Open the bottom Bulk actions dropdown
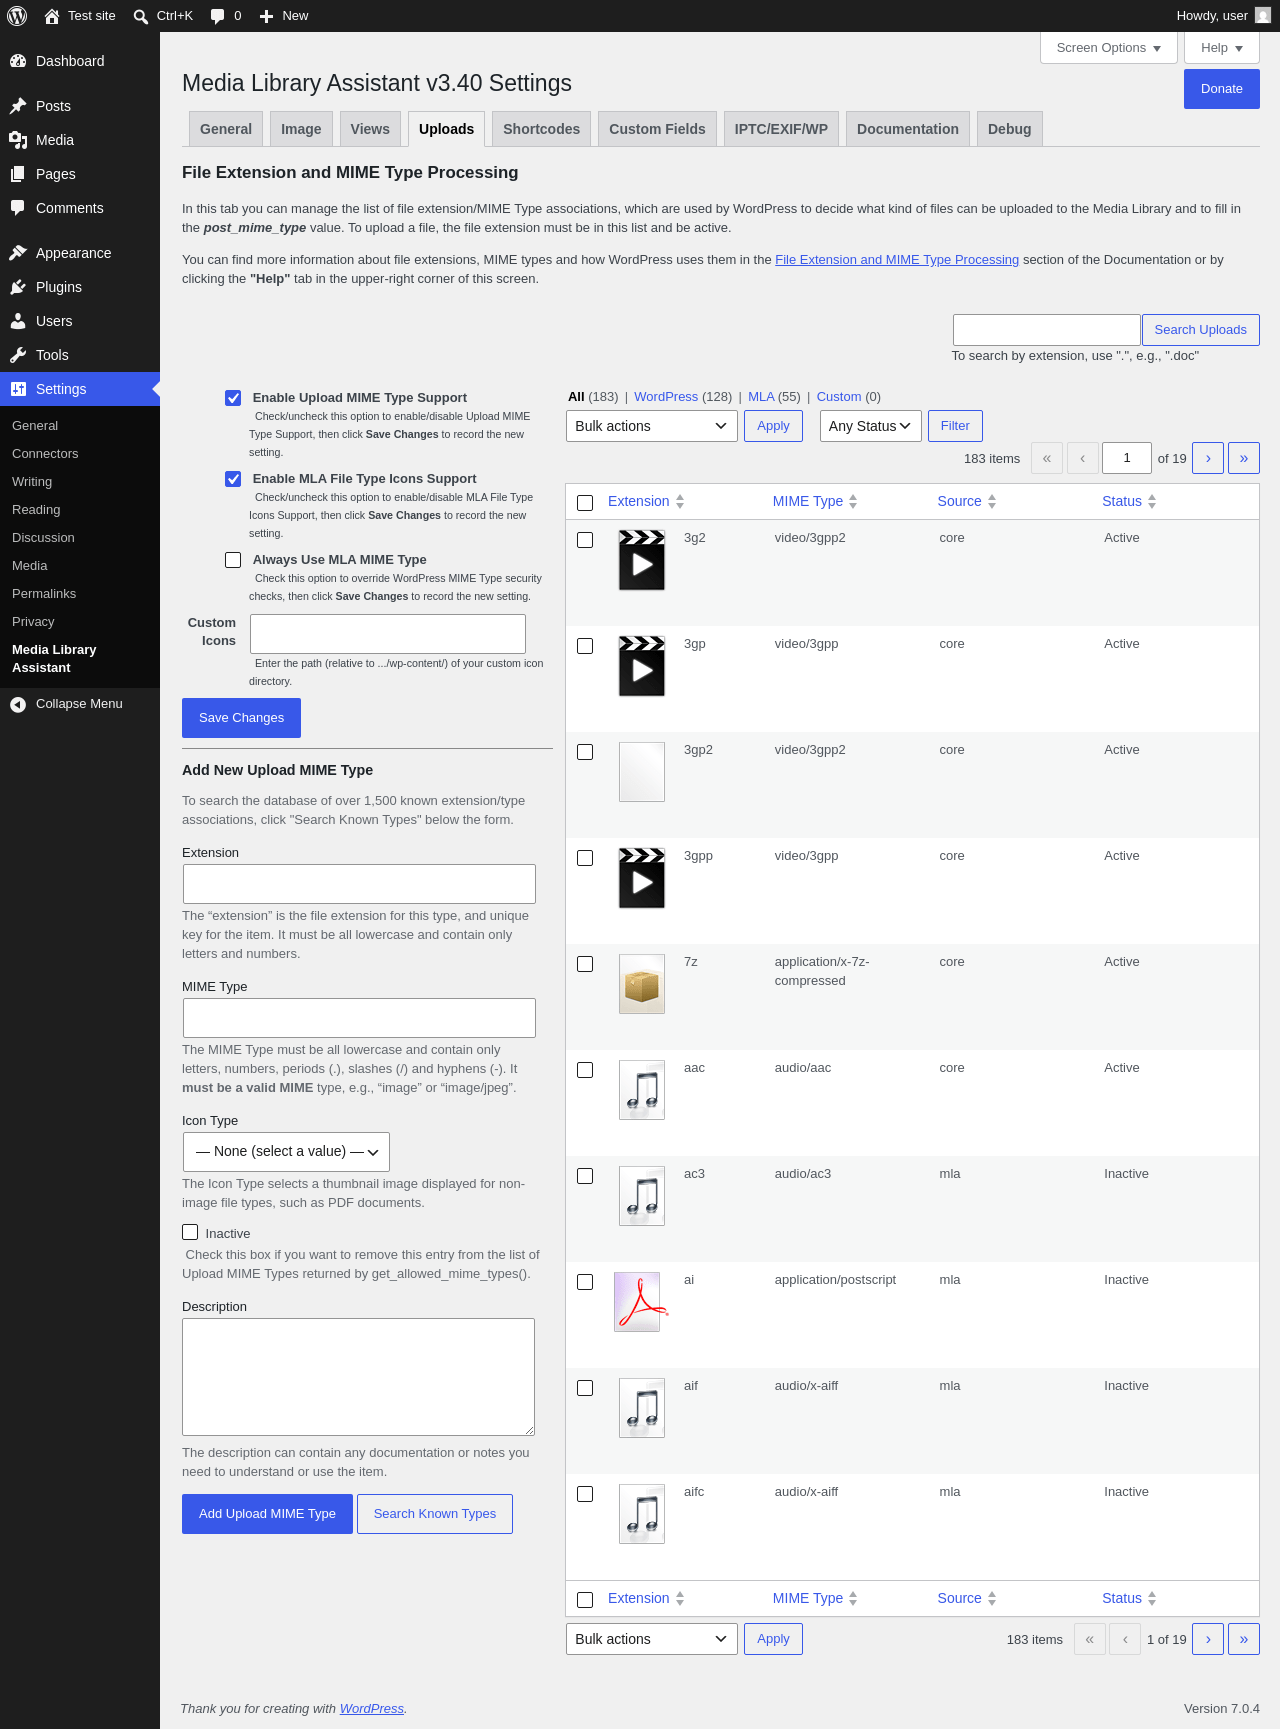 [x=652, y=1639]
